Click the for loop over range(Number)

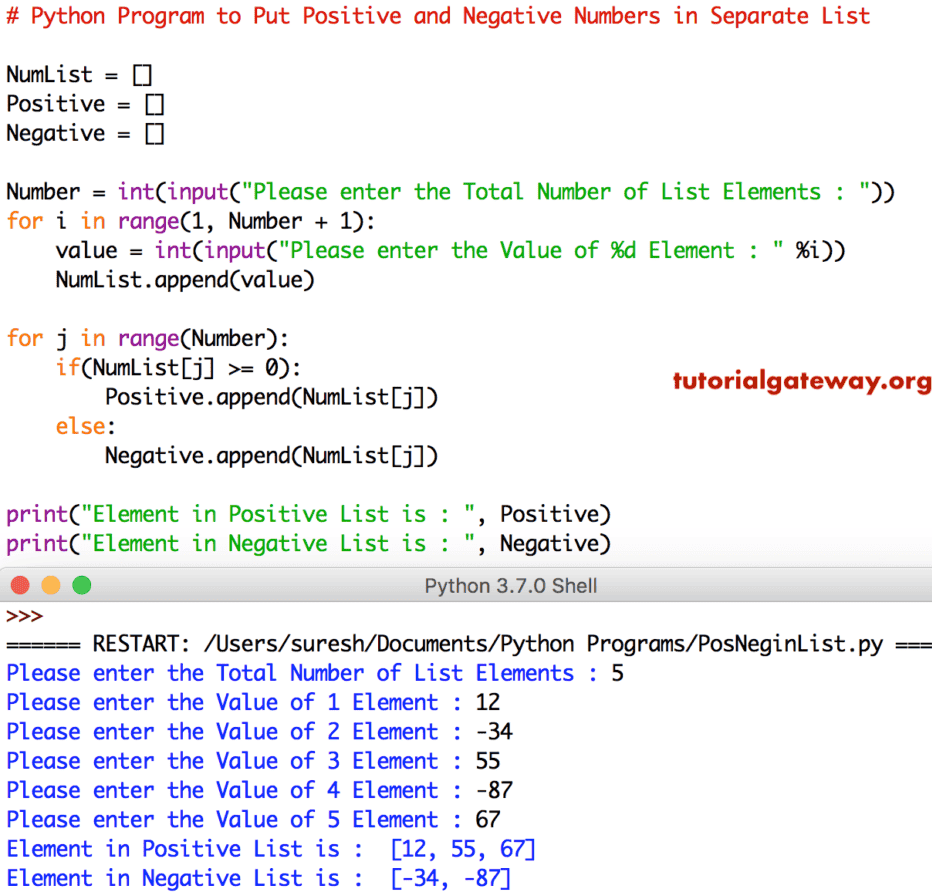[150, 338]
